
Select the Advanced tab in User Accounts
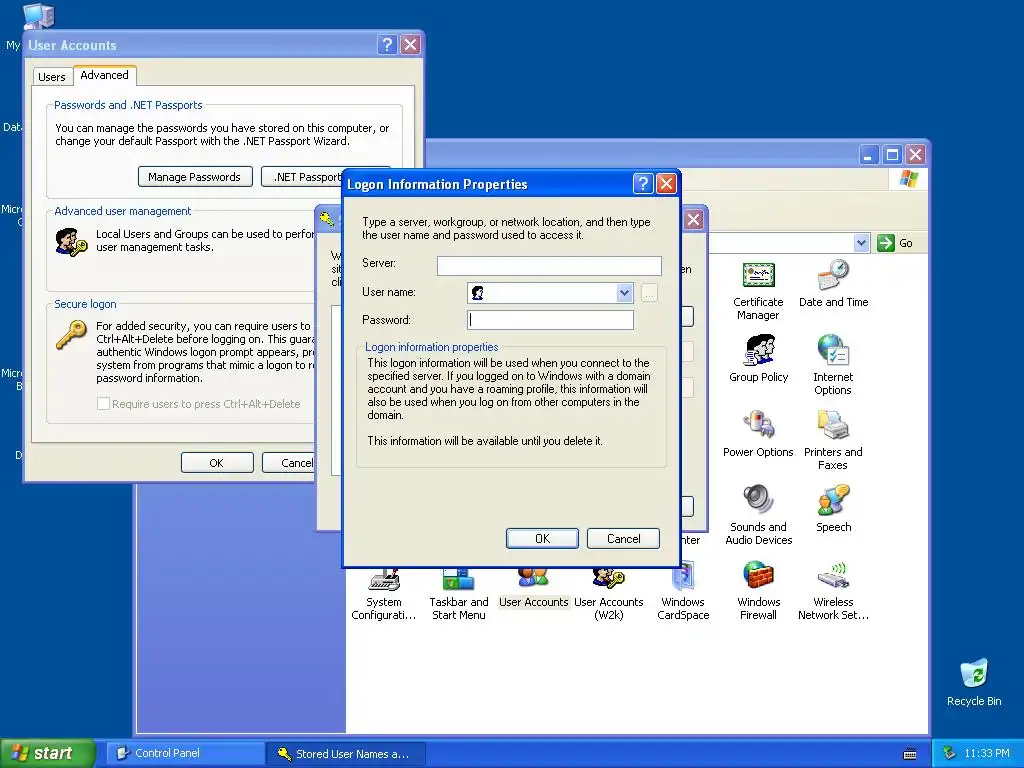click(104, 75)
